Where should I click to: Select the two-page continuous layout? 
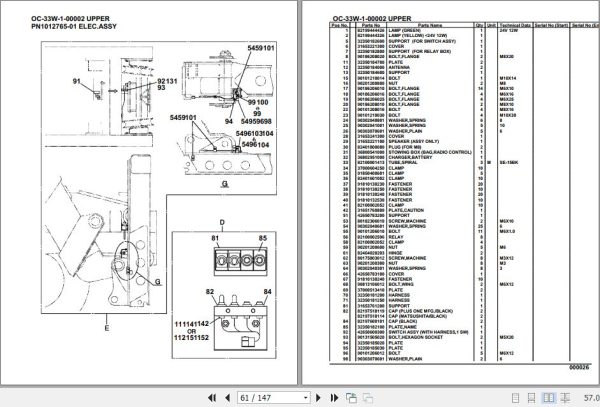click(565, 398)
